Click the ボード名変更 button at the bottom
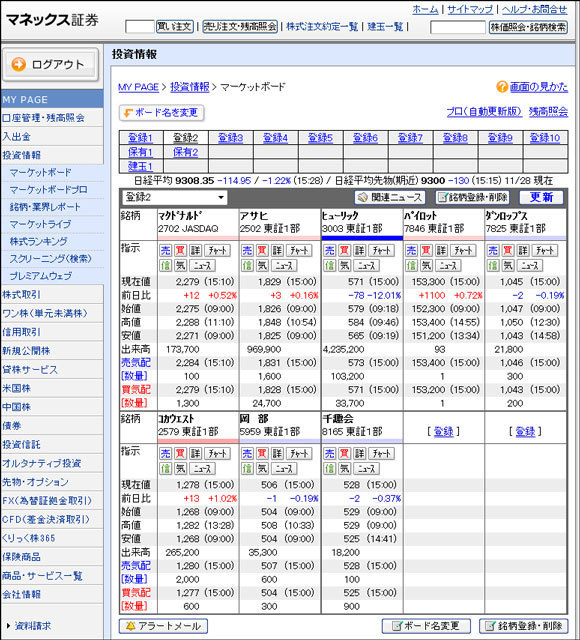The width and height of the screenshot is (580, 640). click(x=426, y=626)
